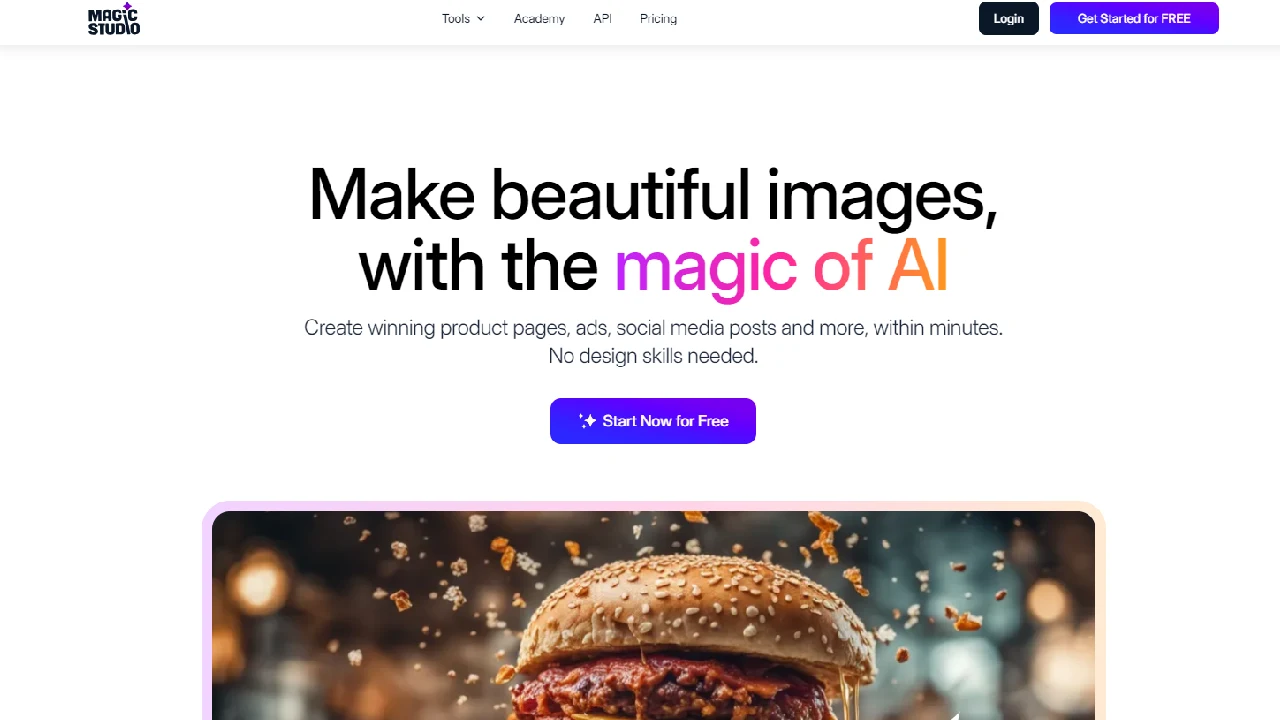Click the burger showcase image

tap(653, 615)
